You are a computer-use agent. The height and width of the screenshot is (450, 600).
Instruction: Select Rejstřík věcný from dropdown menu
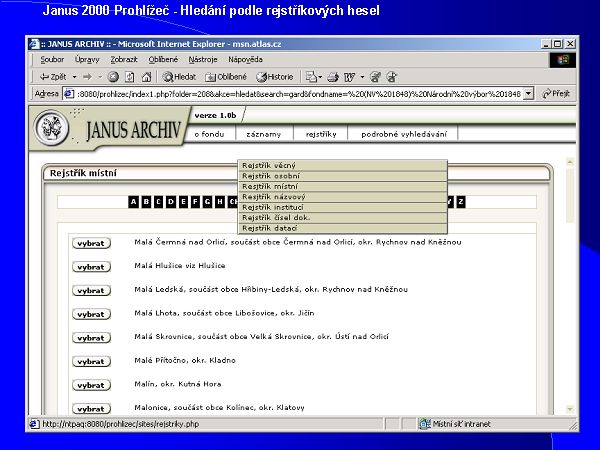(x=342, y=166)
